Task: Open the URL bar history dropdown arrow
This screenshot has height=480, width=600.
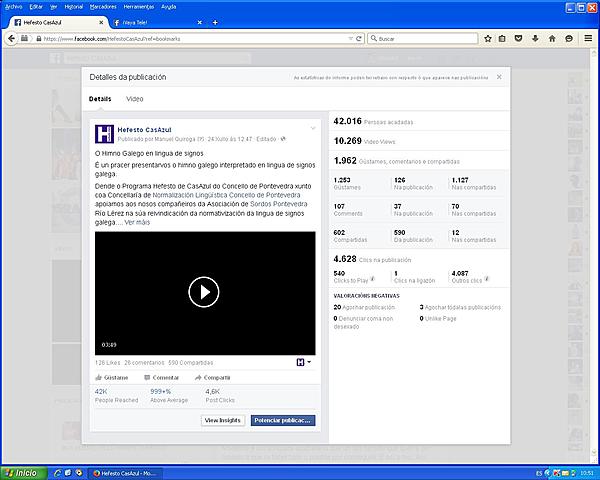Action: tap(350, 39)
